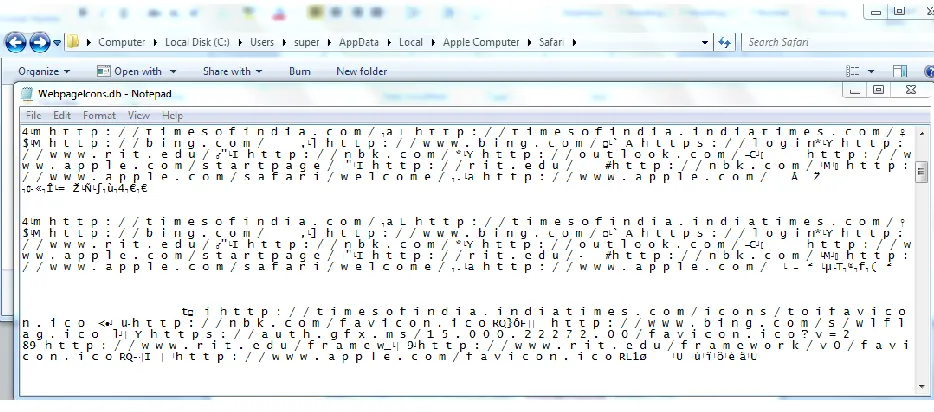Screen dimensions: 934x412
Task: Click Burn in the Explorer toolbar
Action: tap(300, 71)
